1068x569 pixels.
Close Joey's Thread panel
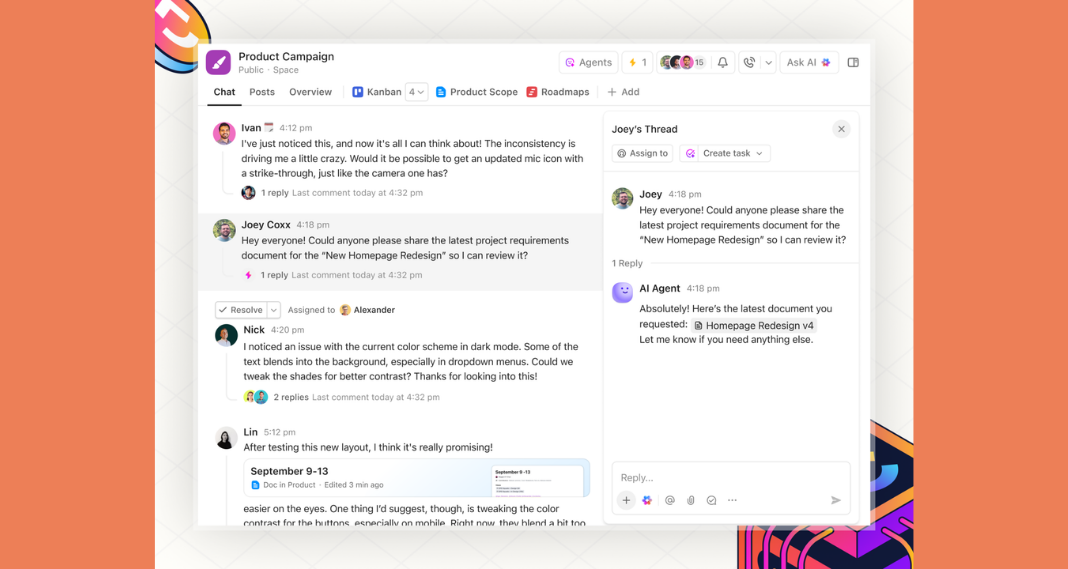click(841, 129)
